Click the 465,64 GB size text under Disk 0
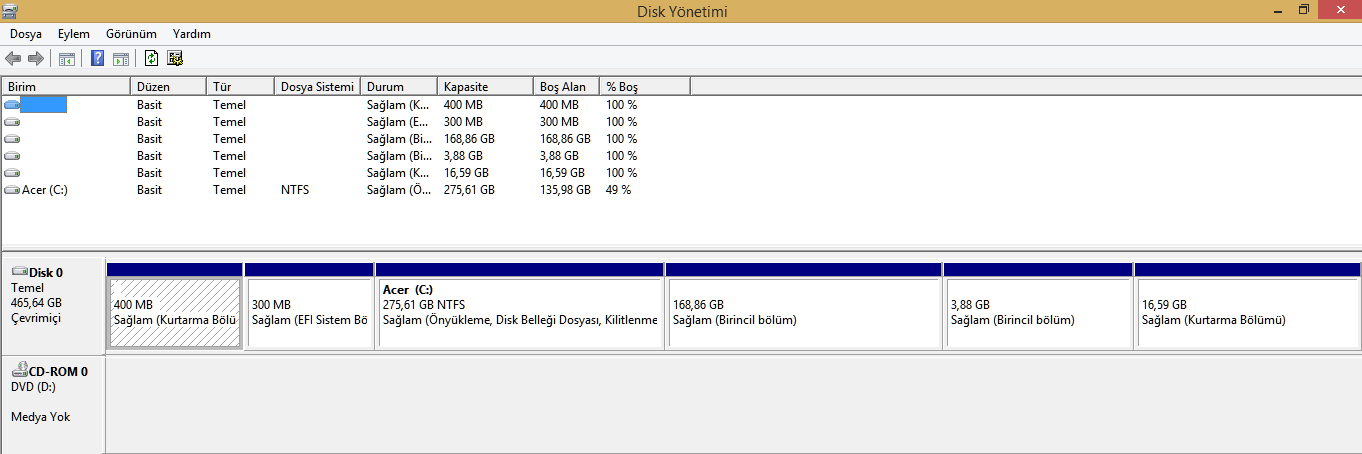 pos(36,303)
